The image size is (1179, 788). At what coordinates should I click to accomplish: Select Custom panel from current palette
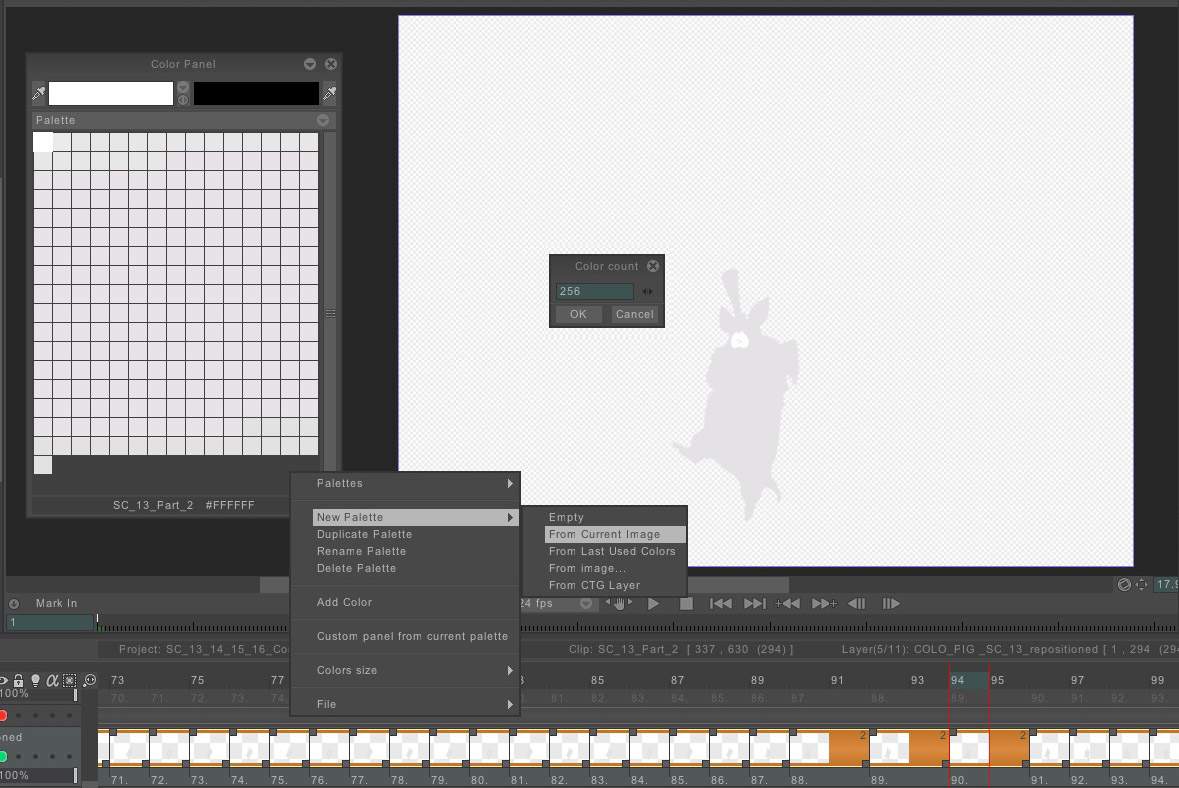click(x=413, y=636)
